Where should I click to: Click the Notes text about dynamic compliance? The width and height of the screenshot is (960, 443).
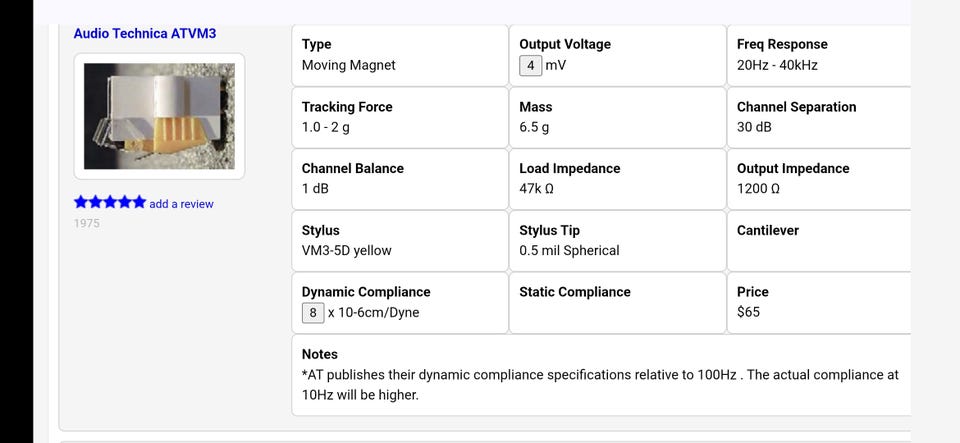600,385
